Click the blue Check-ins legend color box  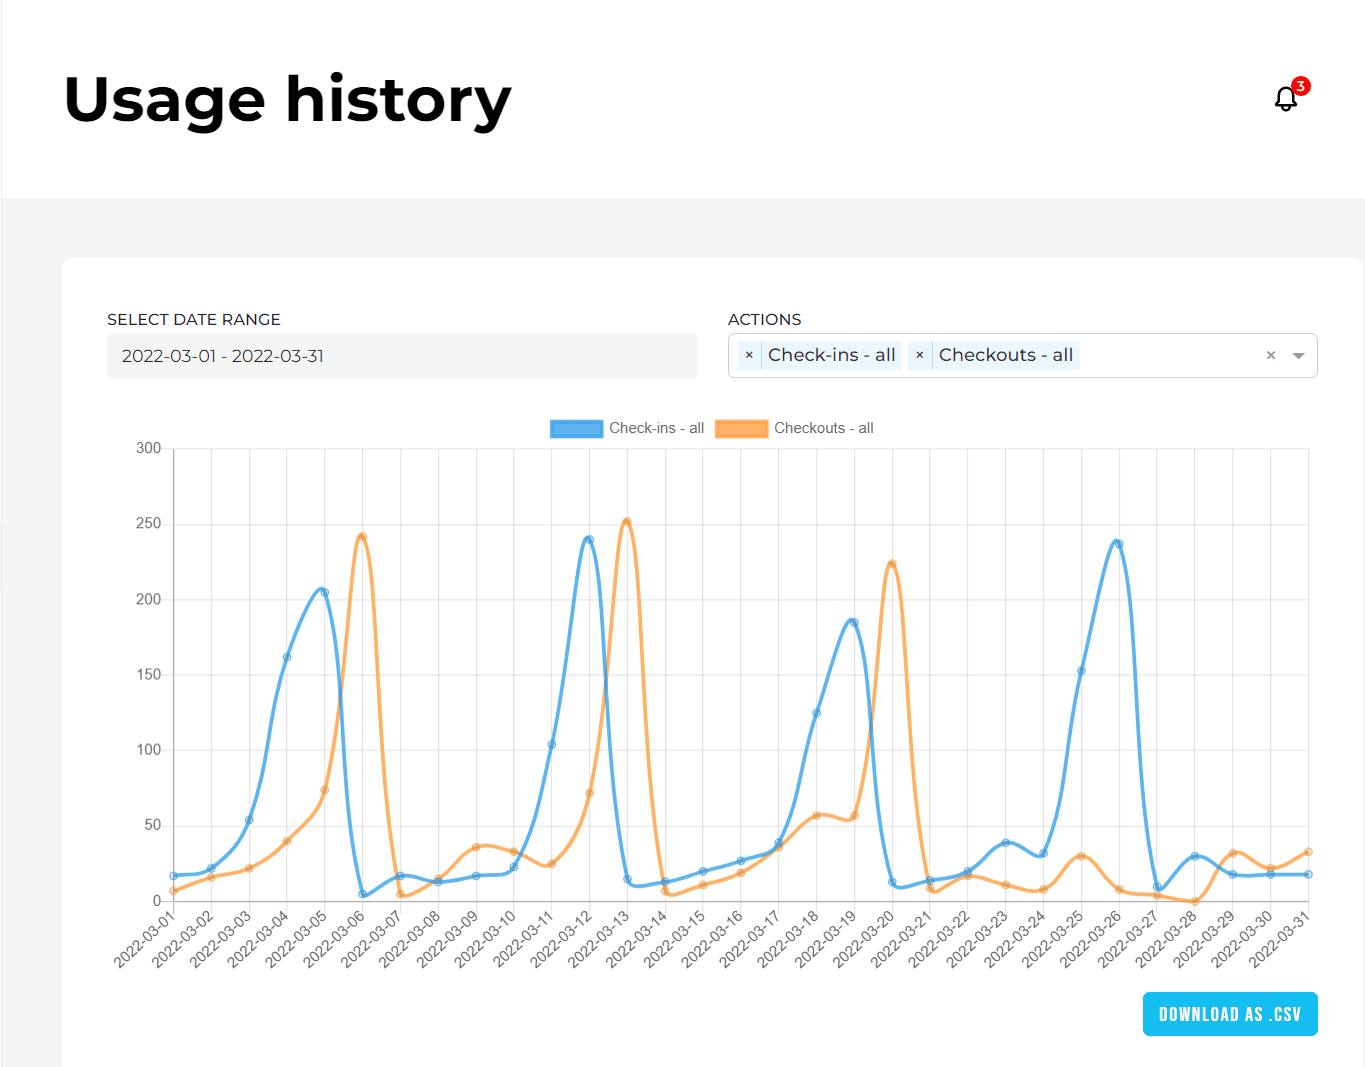coord(576,428)
